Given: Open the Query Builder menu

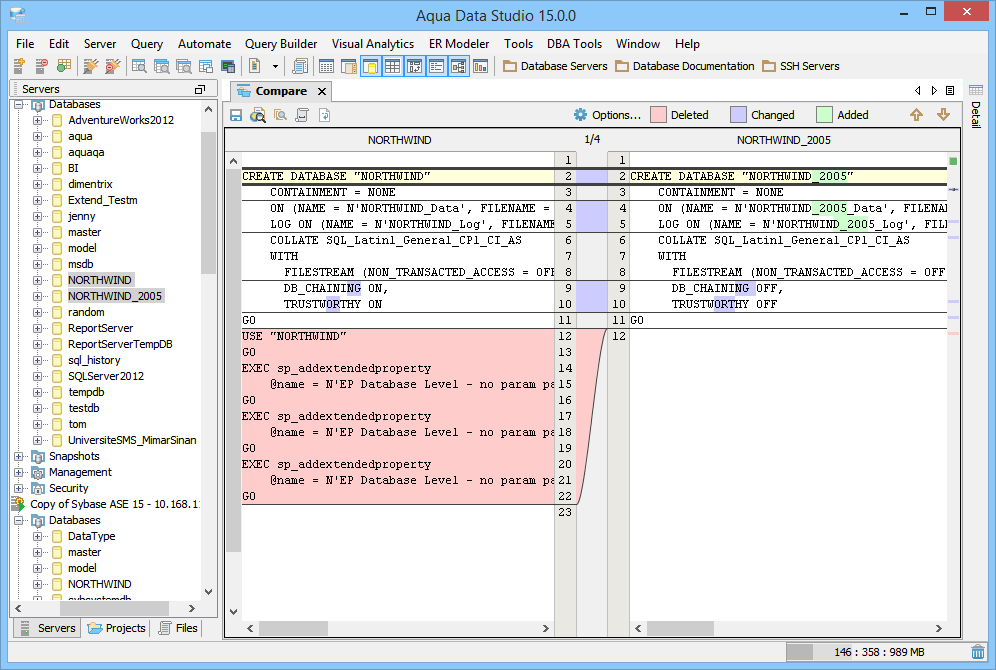Looking at the screenshot, I should click(x=281, y=44).
